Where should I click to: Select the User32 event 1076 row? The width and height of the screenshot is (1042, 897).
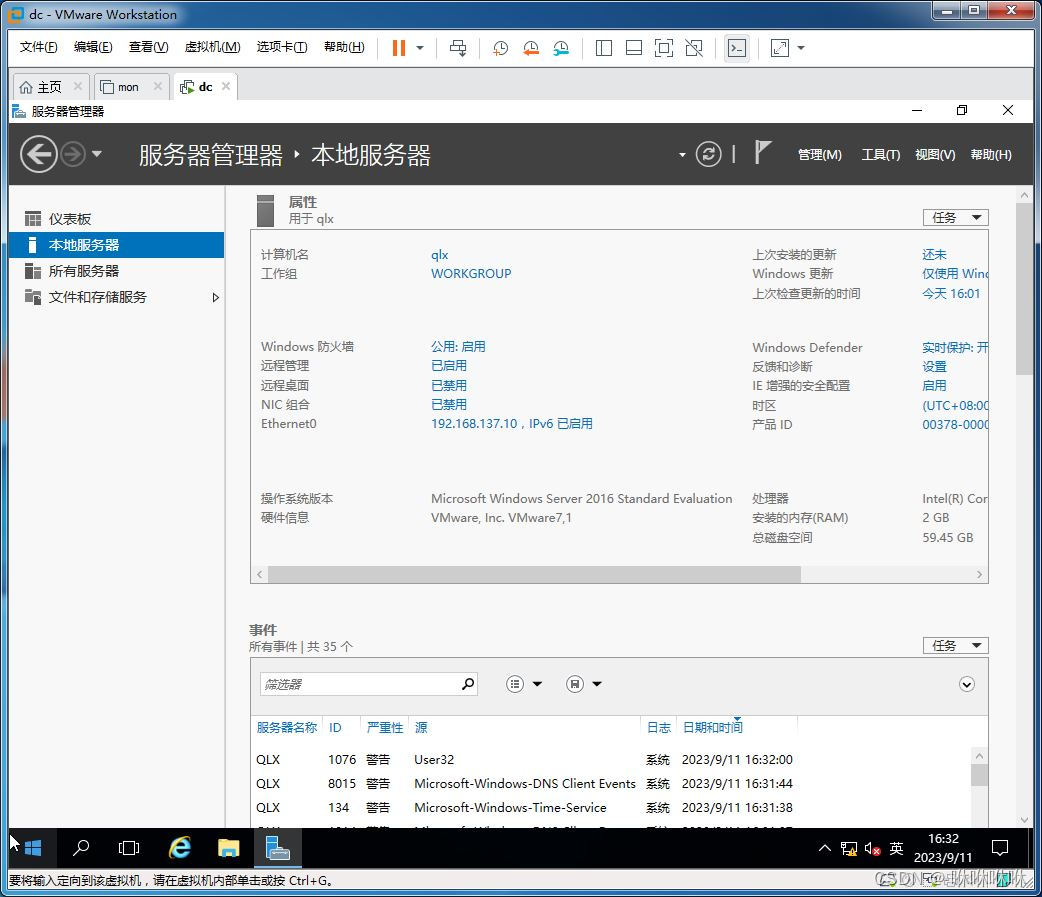pyautogui.click(x=611, y=759)
